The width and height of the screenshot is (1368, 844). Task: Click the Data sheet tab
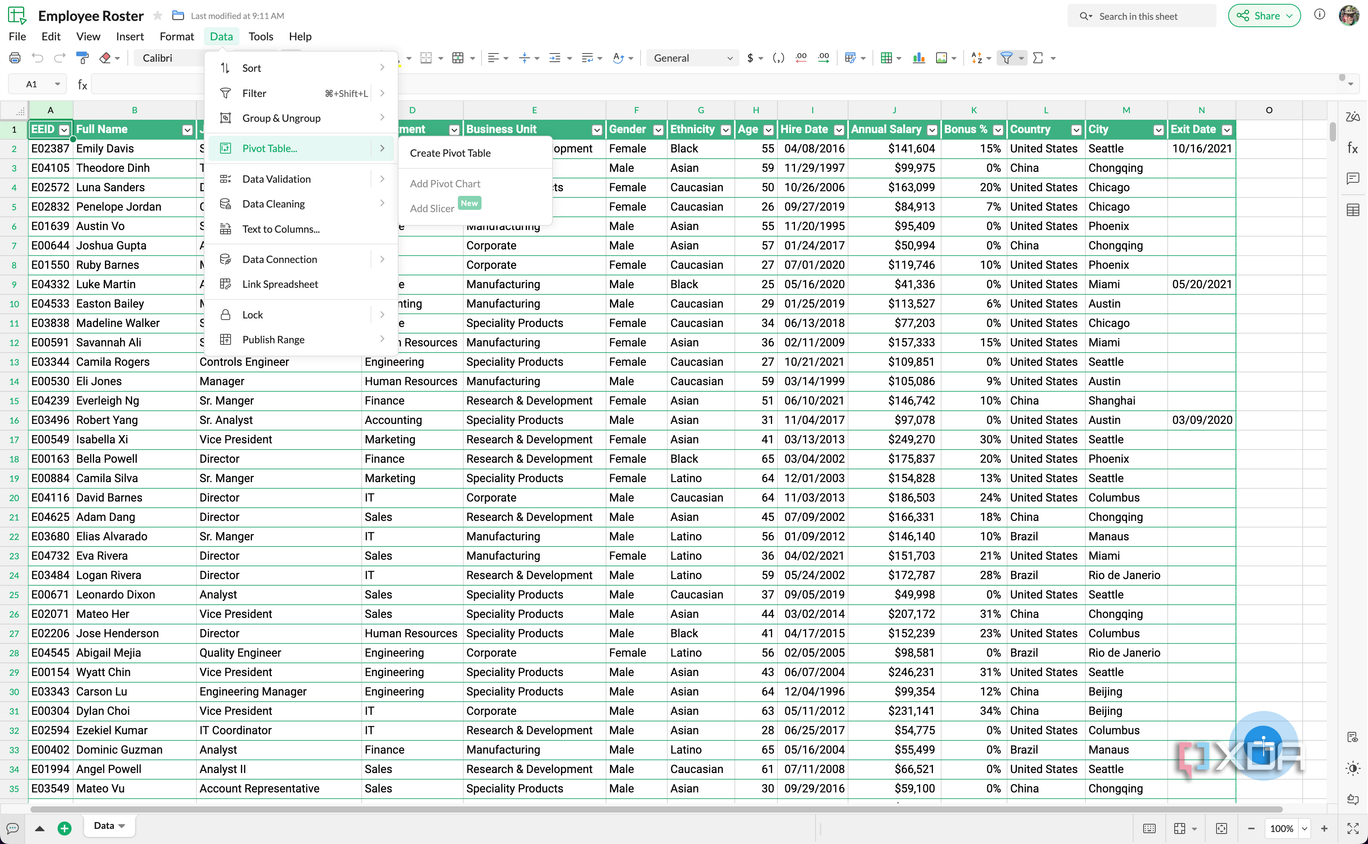click(109, 826)
